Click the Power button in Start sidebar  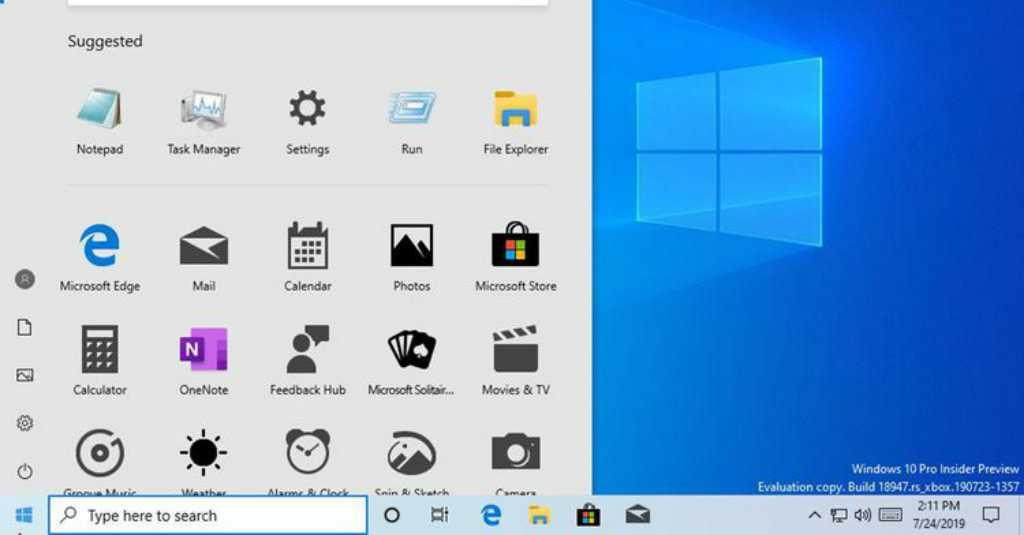pyautogui.click(x=25, y=471)
